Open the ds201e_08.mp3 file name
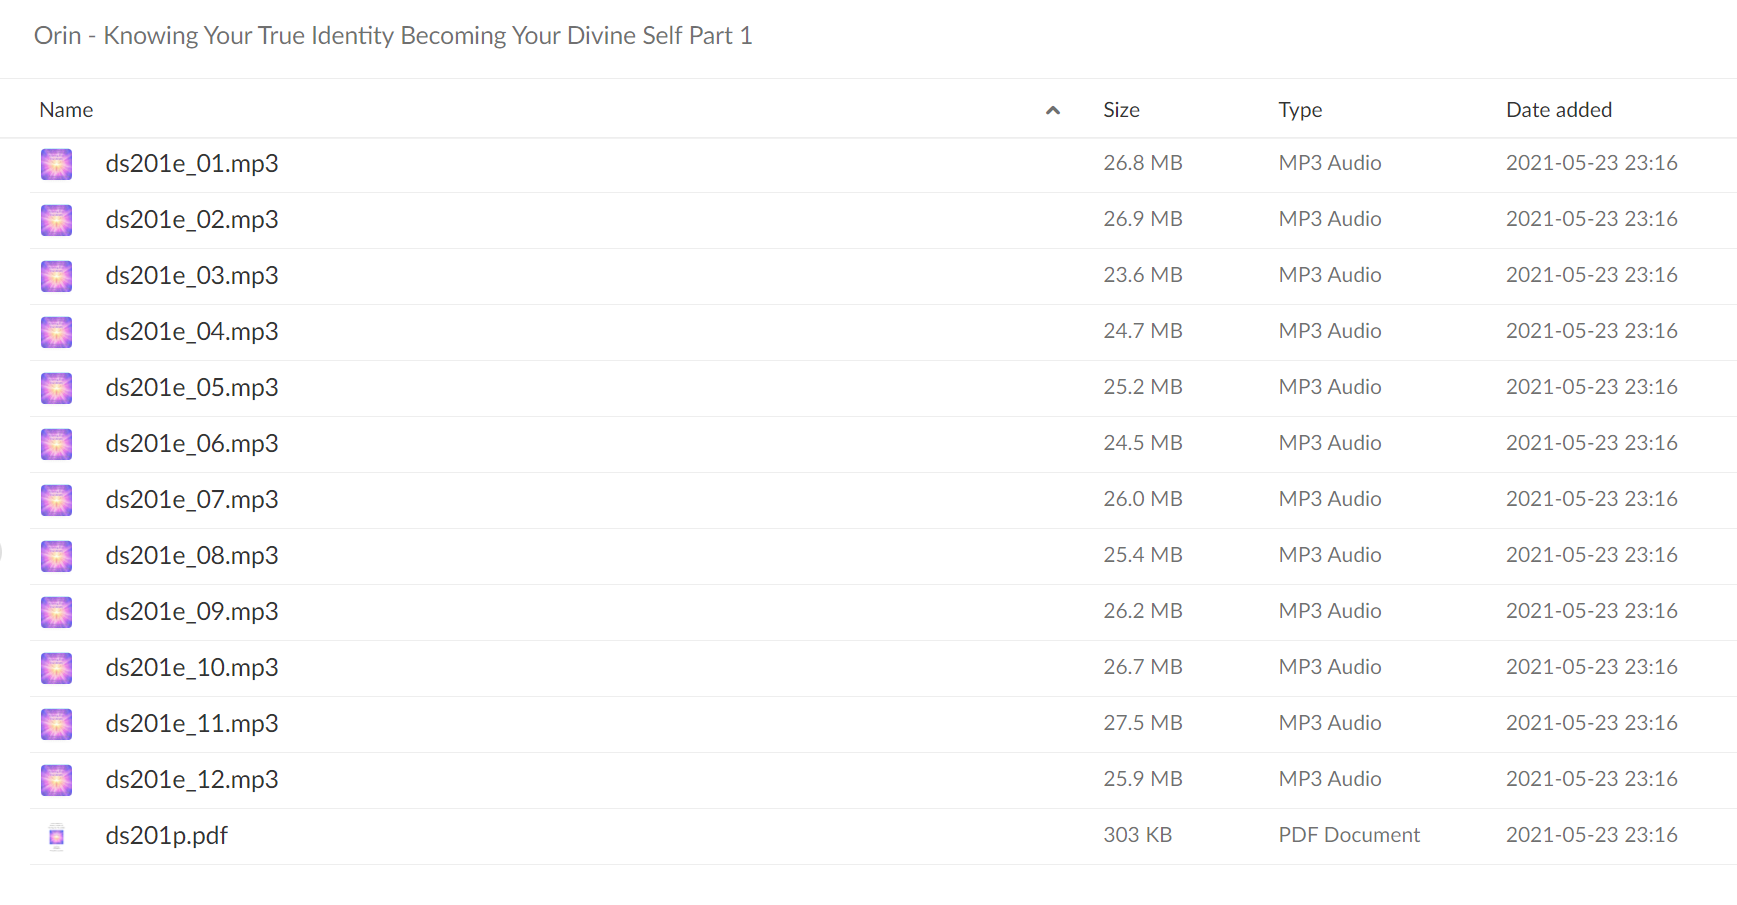 point(192,555)
